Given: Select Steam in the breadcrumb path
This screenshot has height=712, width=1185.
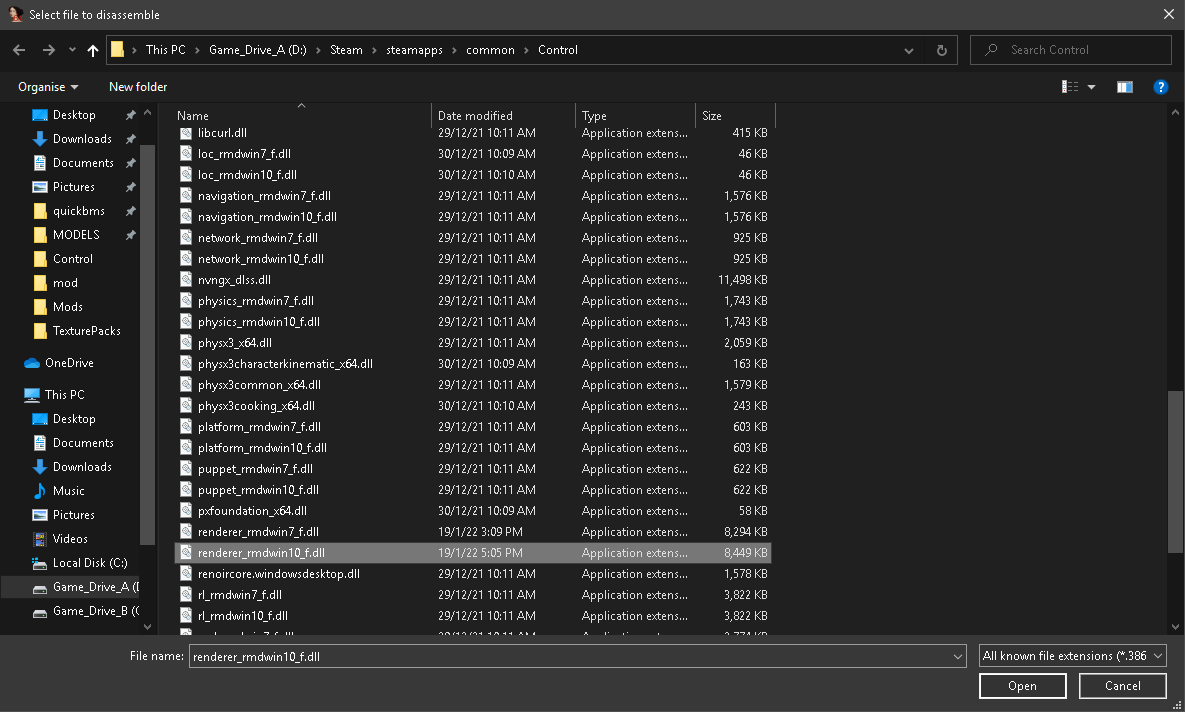Looking at the screenshot, I should click(x=346, y=50).
